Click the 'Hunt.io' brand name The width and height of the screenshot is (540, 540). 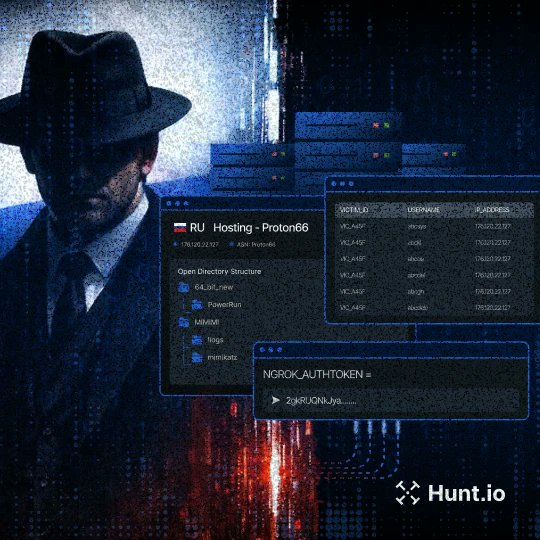click(467, 493)
